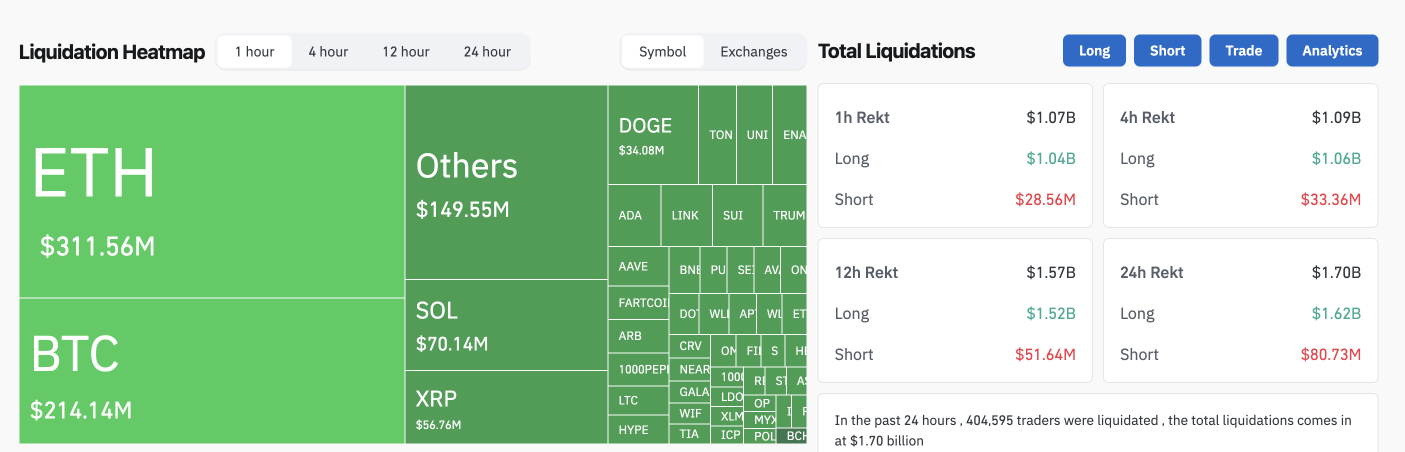Click the 1h Rekt liquidation card
The height and width of the screenshot is (452, 1405).
click(955, 156)
